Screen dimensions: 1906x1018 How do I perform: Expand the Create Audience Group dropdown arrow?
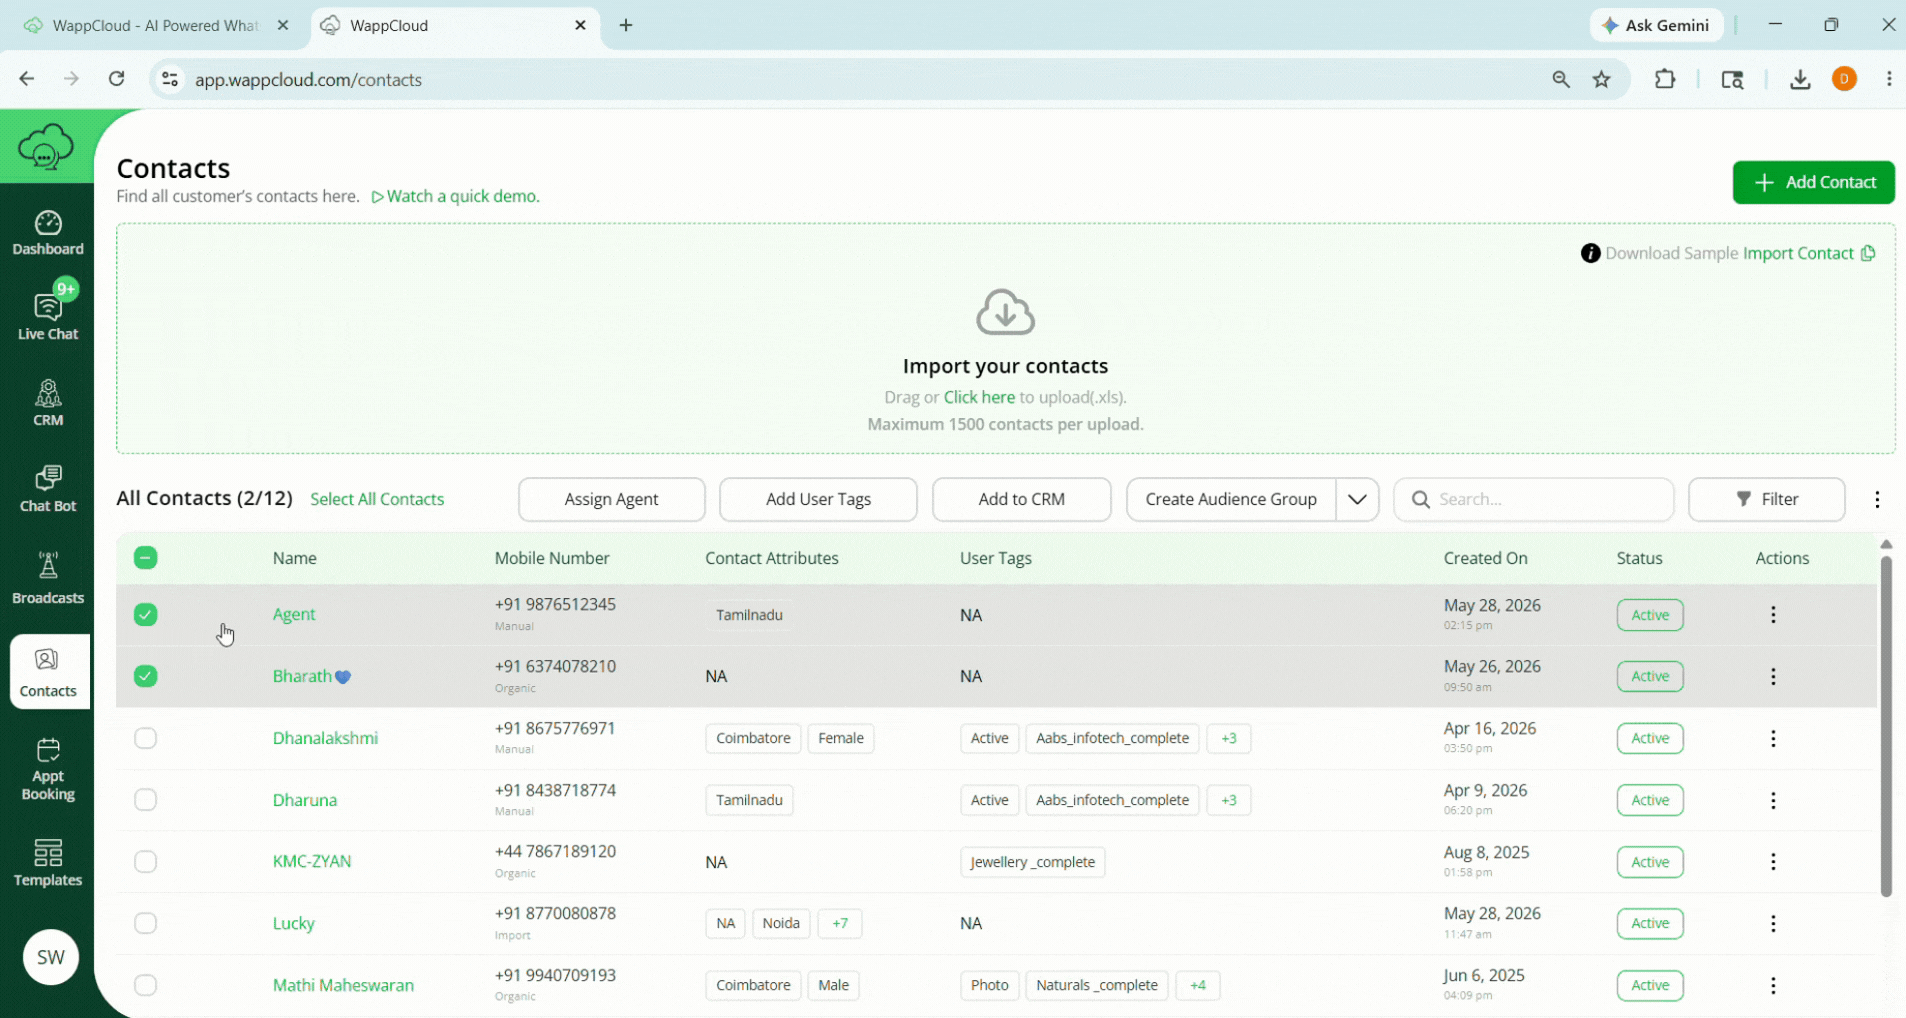pos(1357,499)
